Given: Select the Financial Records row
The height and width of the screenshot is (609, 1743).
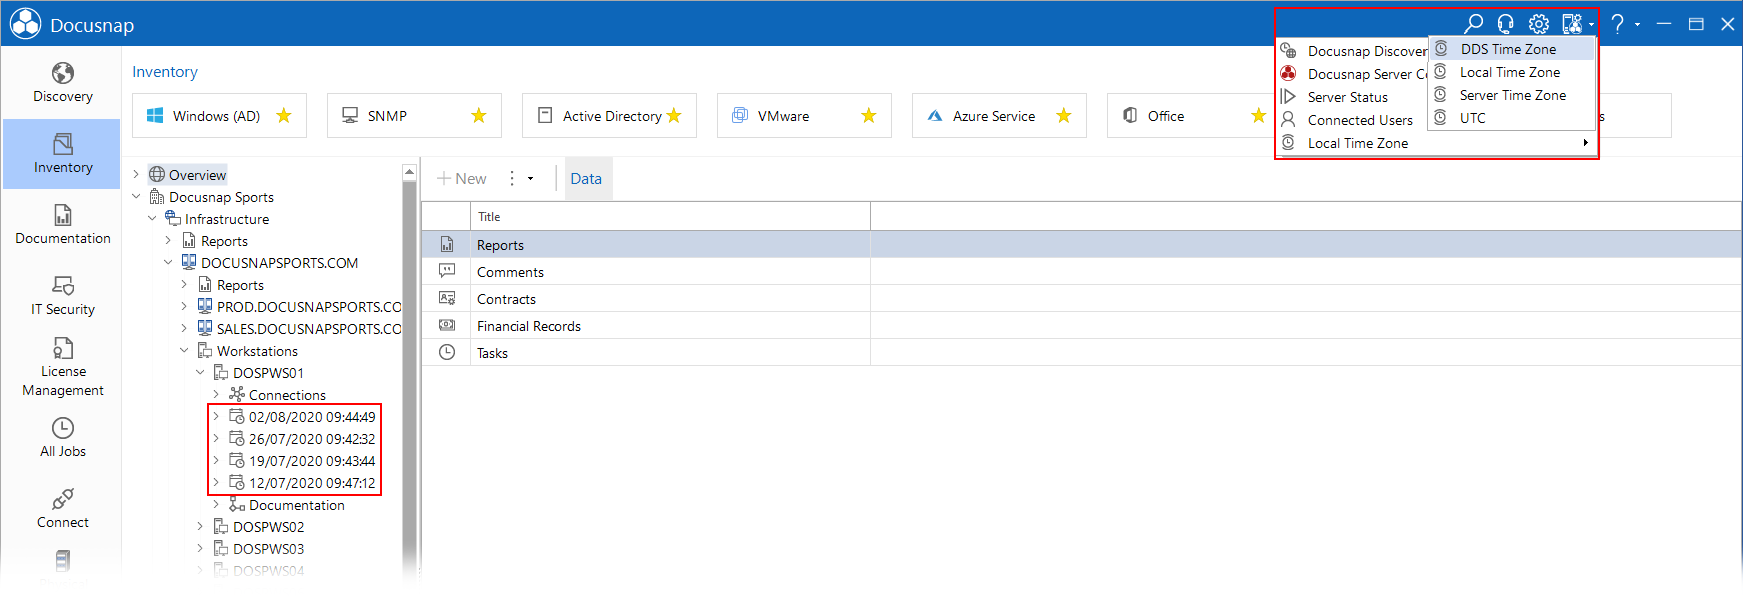Looking at the screenshot, I should pyautogui.click(x=1081, y=326).
